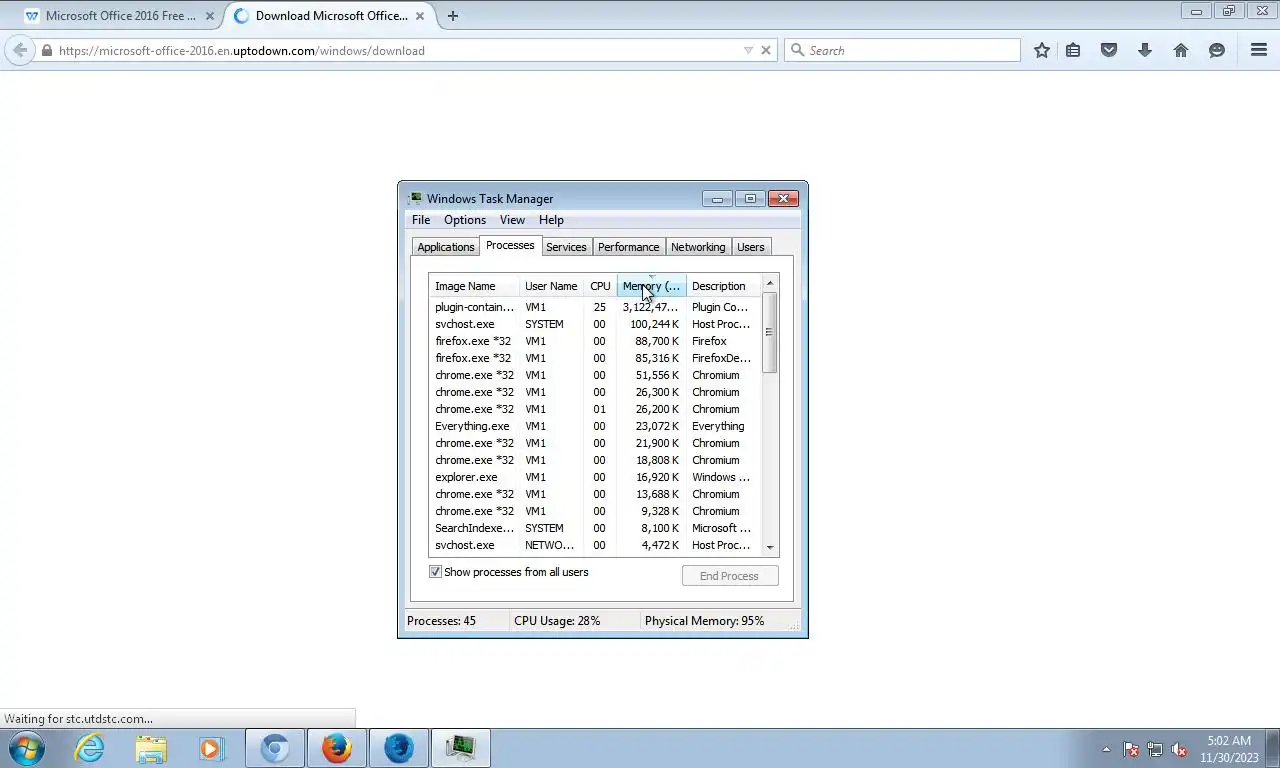Click the Windows Start orb
Screen dimensions: 1280x768
pos(27,748)
